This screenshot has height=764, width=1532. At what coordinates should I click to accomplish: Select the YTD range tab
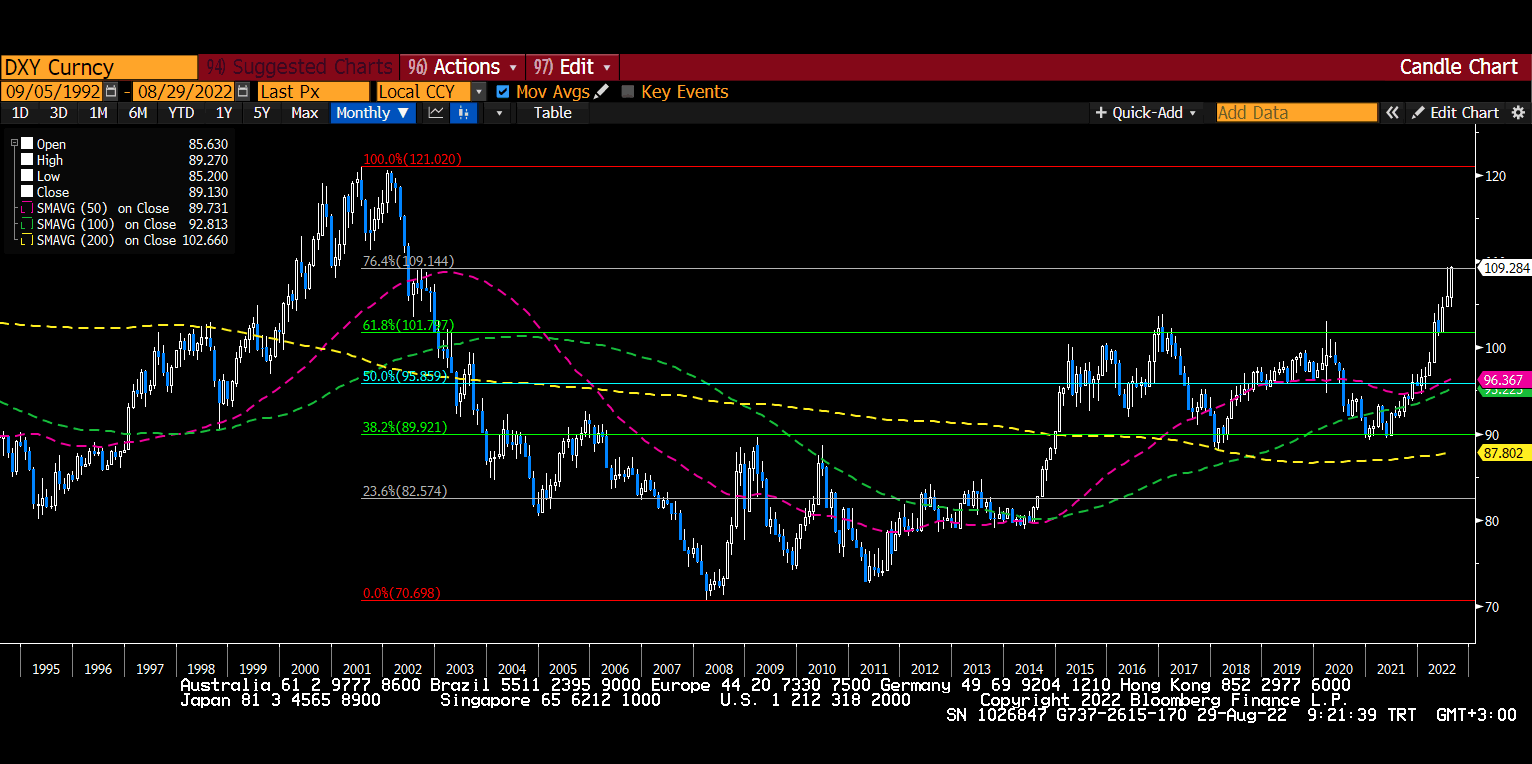click(181, 113)
